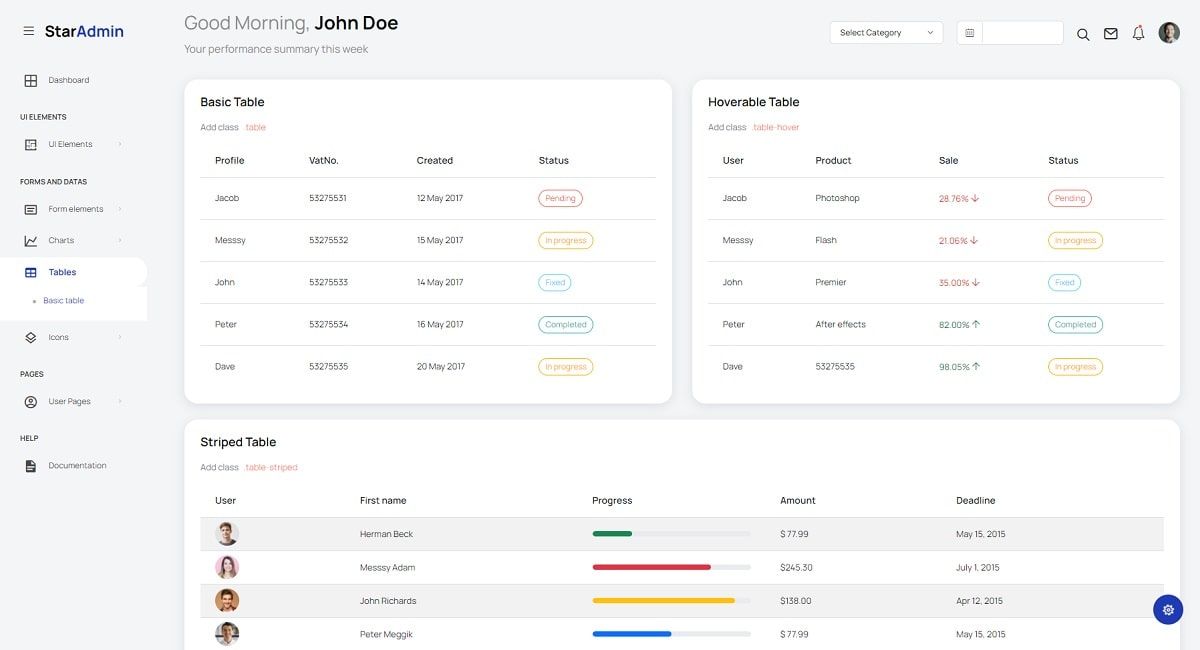
Task: Click the Dashboard grid icon
Action: 30,80
